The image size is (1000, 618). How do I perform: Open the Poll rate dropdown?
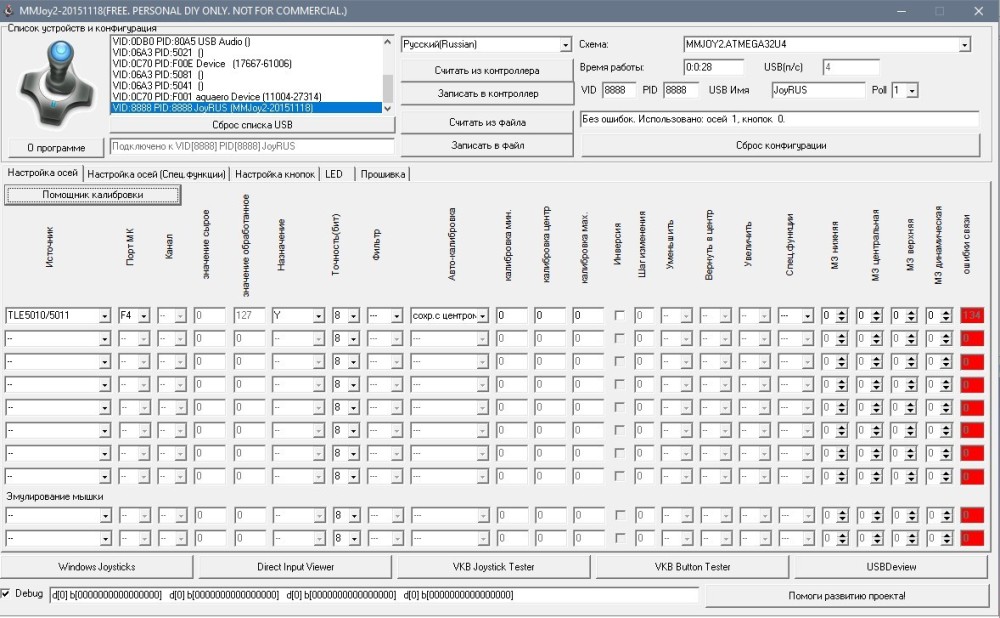(x=911, y=91)
